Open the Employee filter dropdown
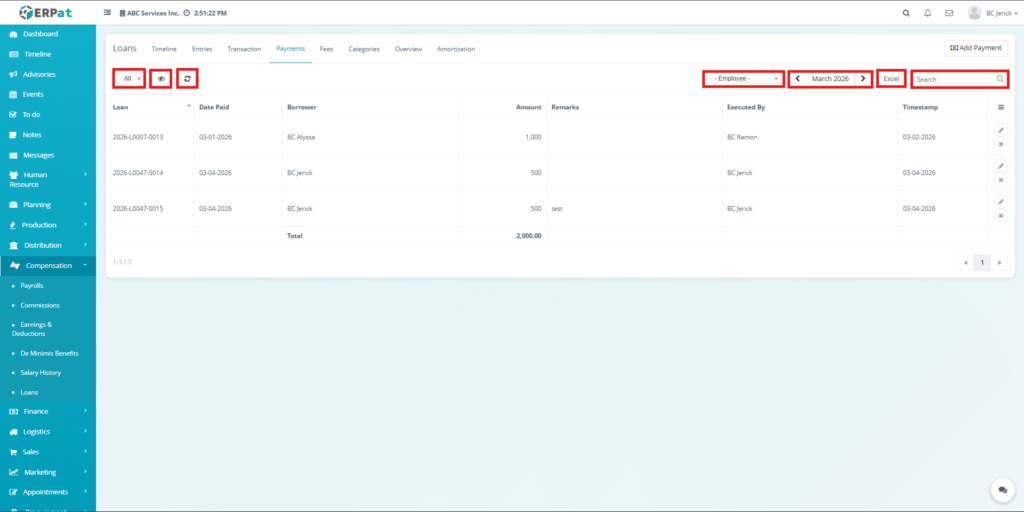This screenshot has height=512, width=1024. click(x=743, y=78)
